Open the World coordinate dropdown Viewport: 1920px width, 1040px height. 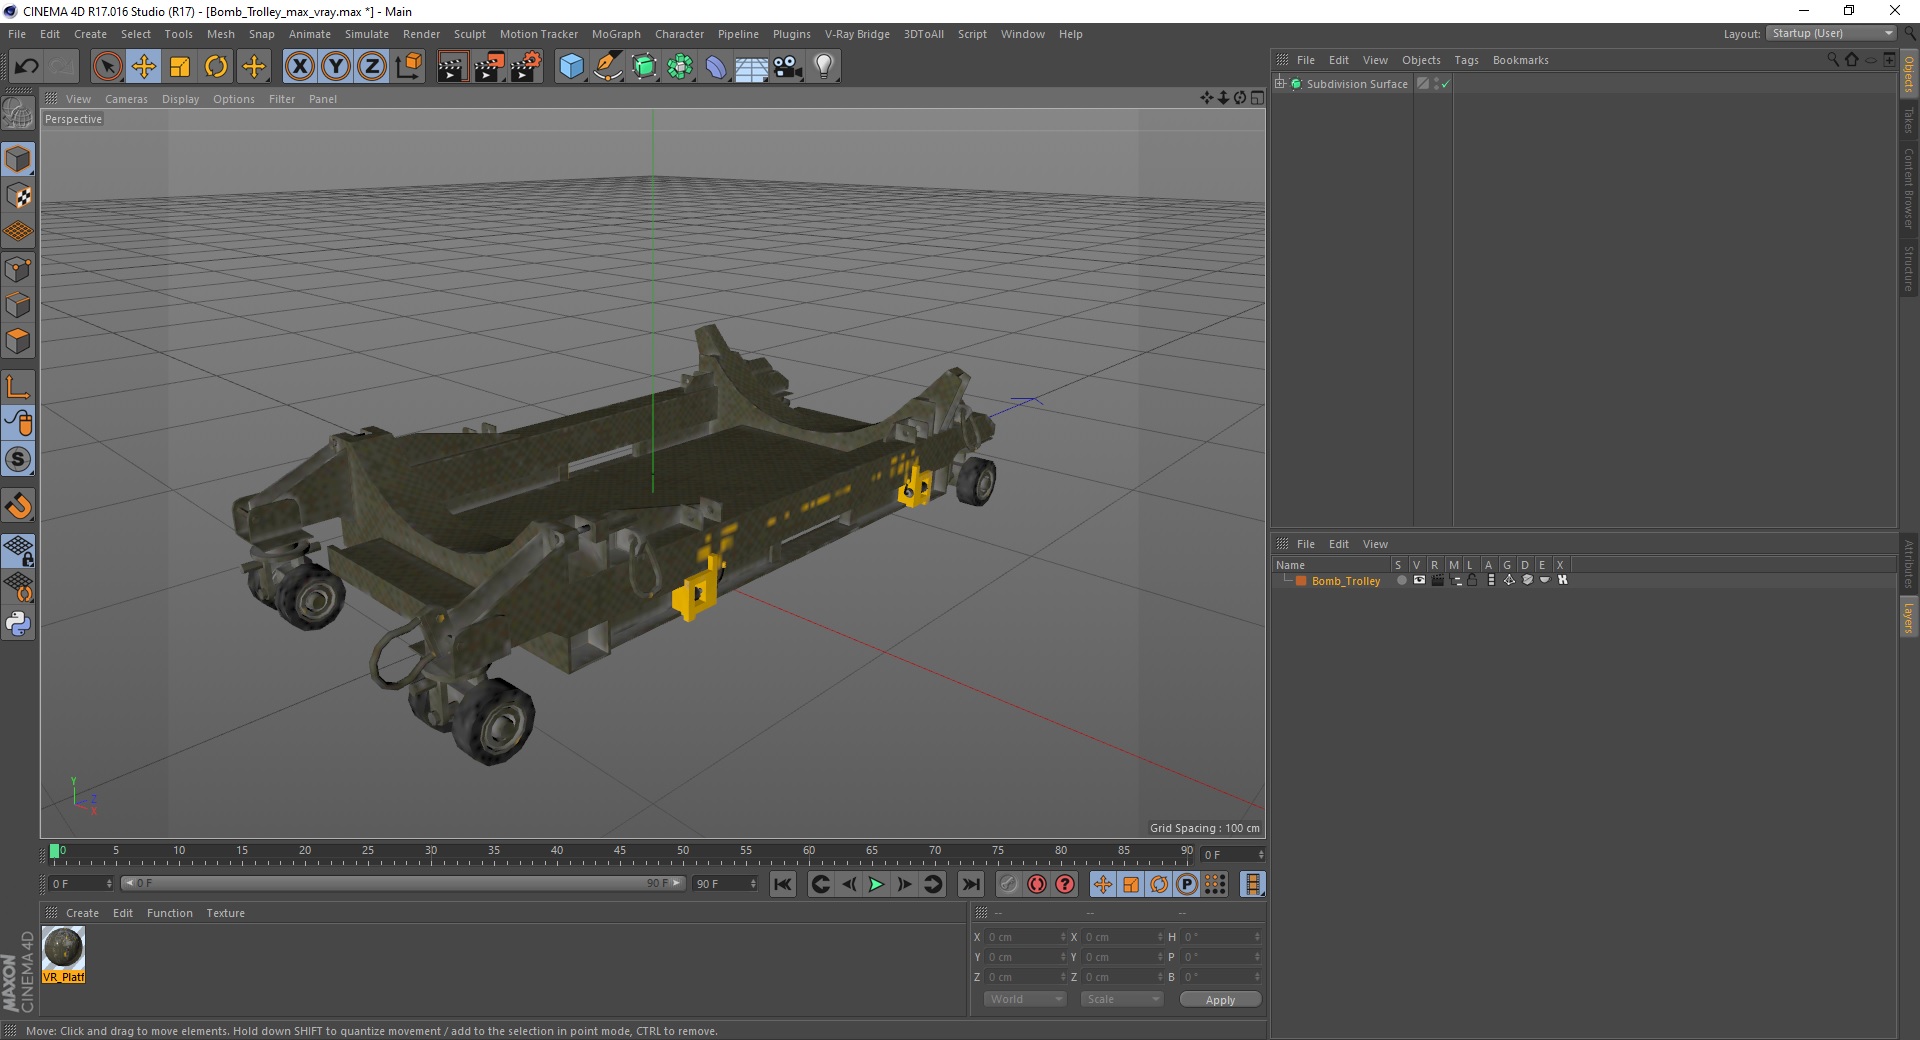(1025, 999)
